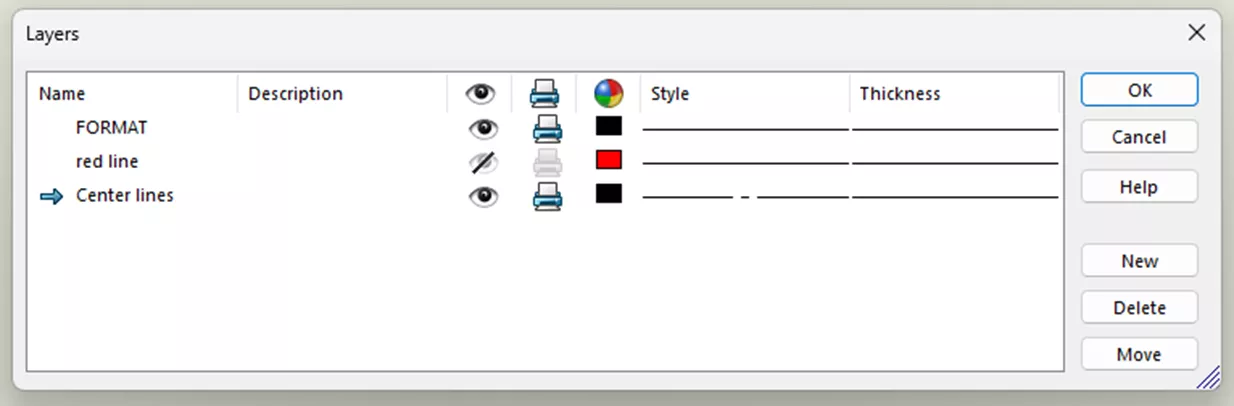Click the printer icon in the column header

pyautogui.click(x=545, y=94)
